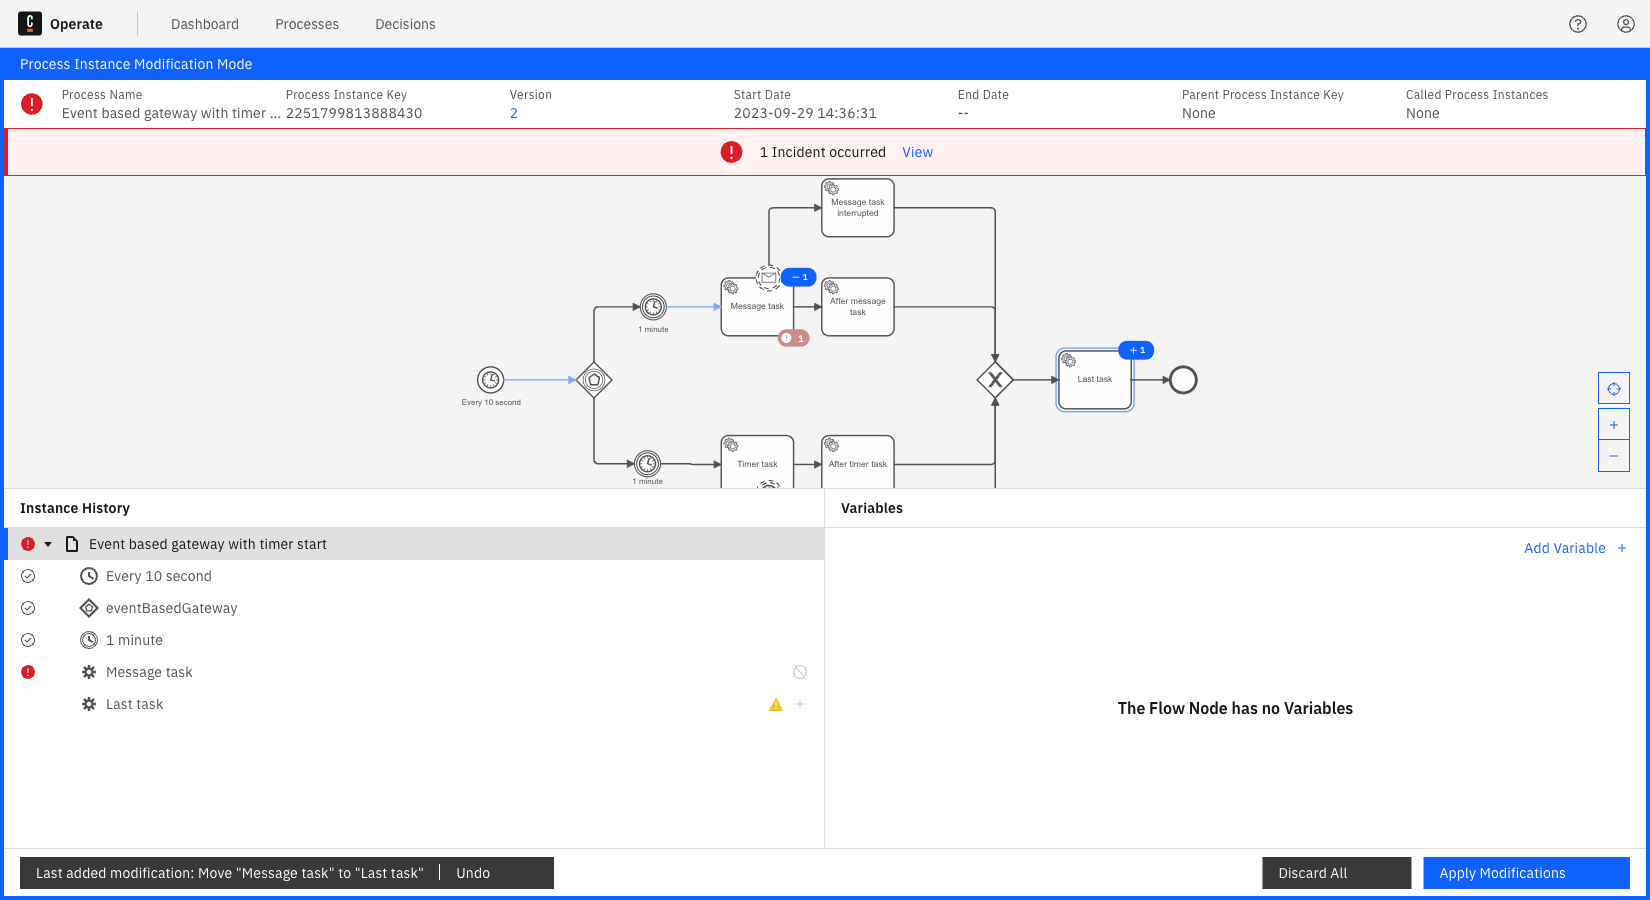Navigate to the Decisions tab
1650x900 pixels.
coord(405,24)
